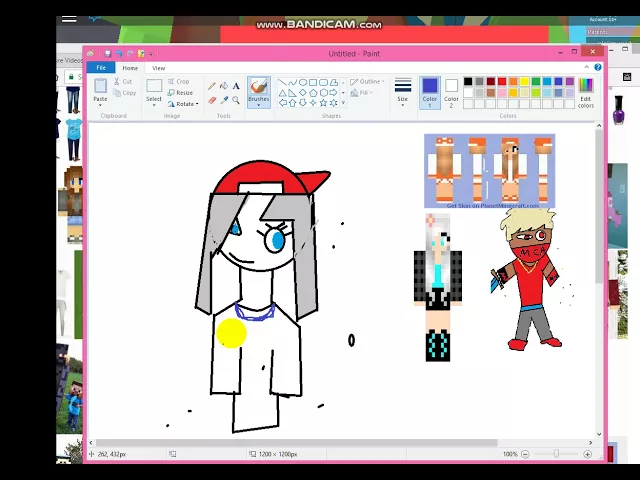640x480 pixels.
Task: Pick the pink color swatch
Action: tap(502, 93)
